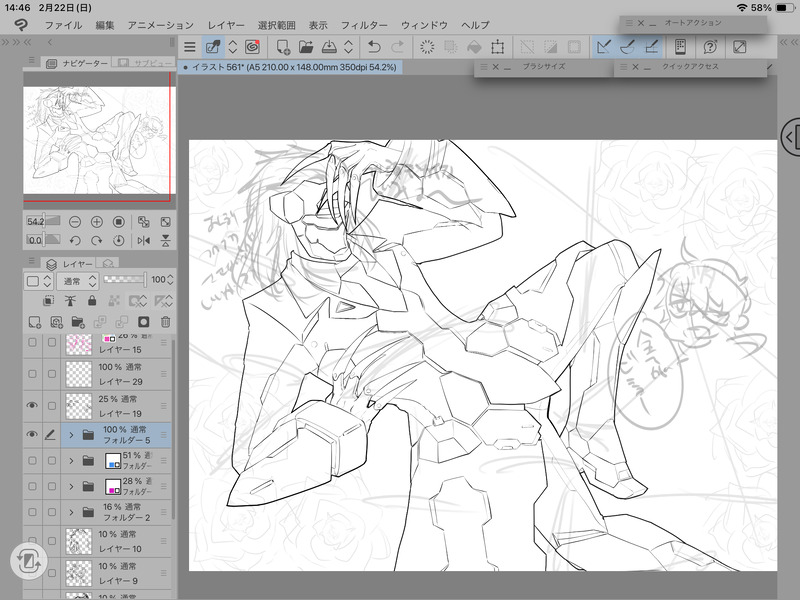Click the Undo arrow in the command bar
This screenshot has height=600, width=800.
374,46
